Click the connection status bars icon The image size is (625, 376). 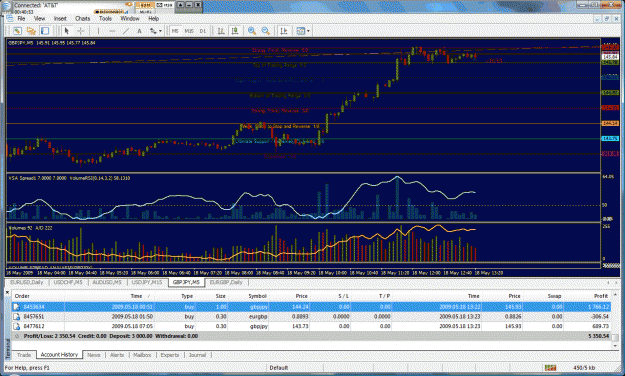pyautogui.click(x=550, y=368)
